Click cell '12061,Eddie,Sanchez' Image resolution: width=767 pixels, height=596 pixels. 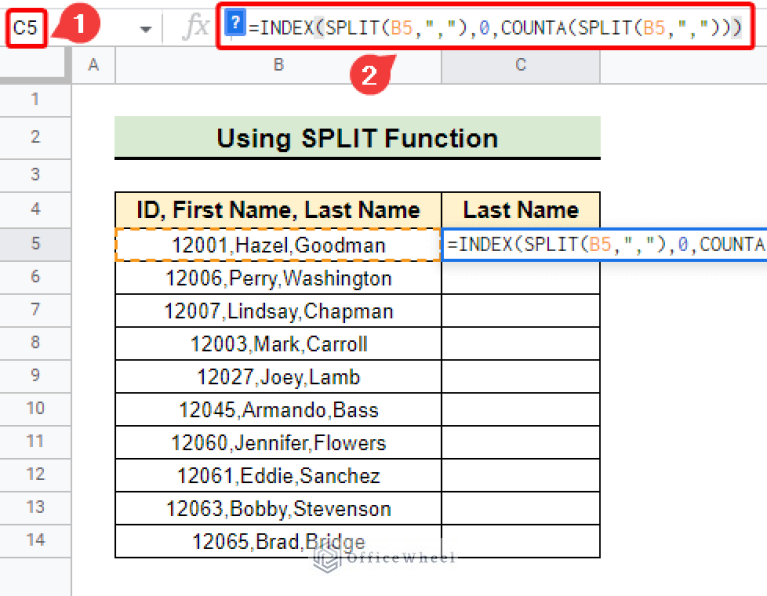click(x=278, y=476)
